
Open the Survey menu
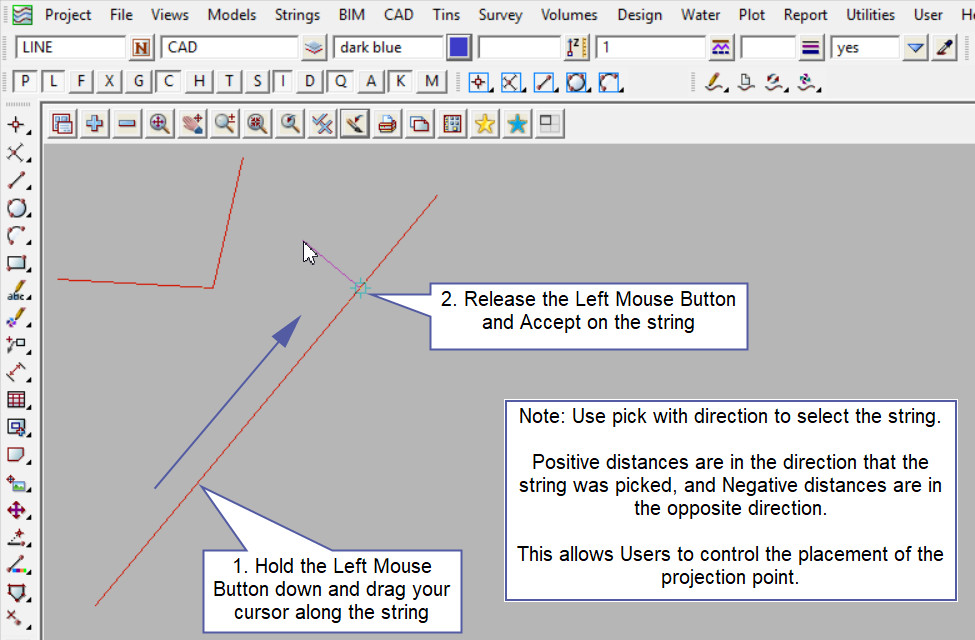click(501, 14)
